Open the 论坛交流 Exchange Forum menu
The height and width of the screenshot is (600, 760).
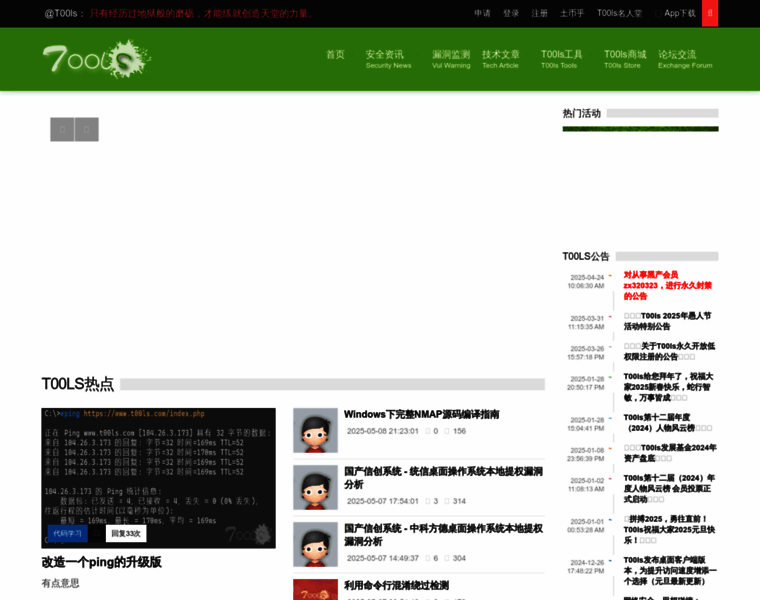click(x=685, y=59)
